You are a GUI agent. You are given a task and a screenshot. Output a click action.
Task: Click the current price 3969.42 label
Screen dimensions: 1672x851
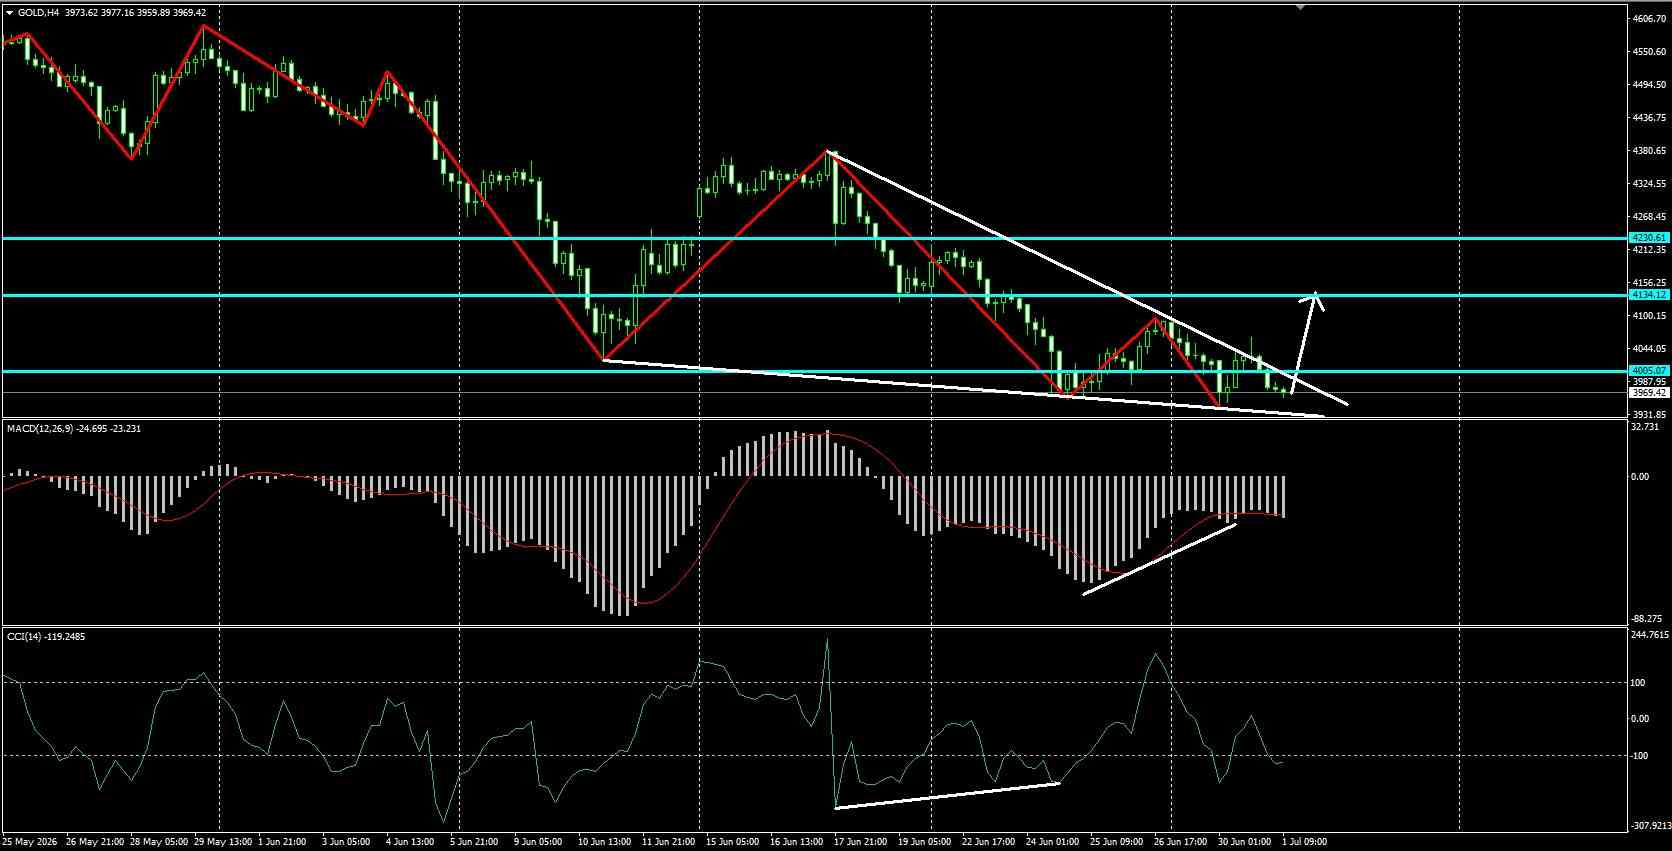click(x=1649, y=393)
